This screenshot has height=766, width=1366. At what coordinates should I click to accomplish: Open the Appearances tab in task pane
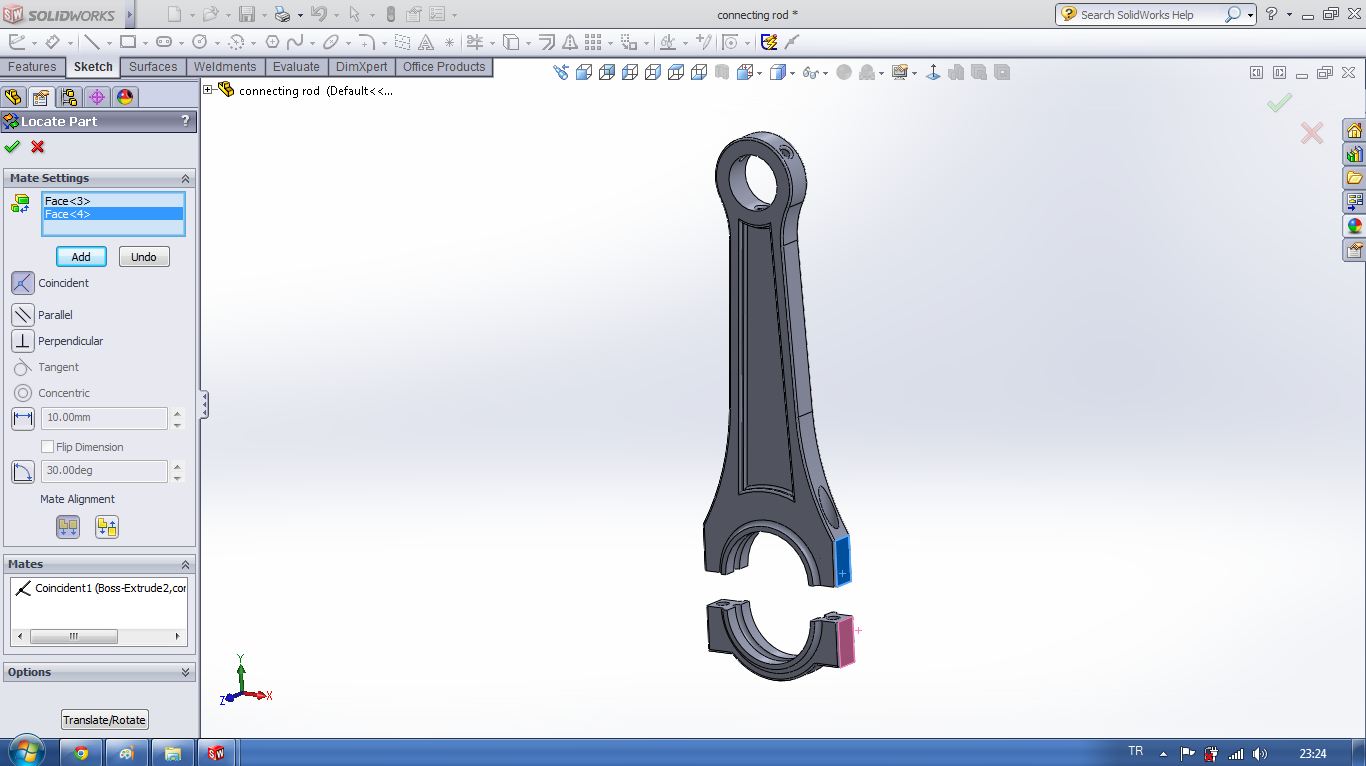(1354, 226)
